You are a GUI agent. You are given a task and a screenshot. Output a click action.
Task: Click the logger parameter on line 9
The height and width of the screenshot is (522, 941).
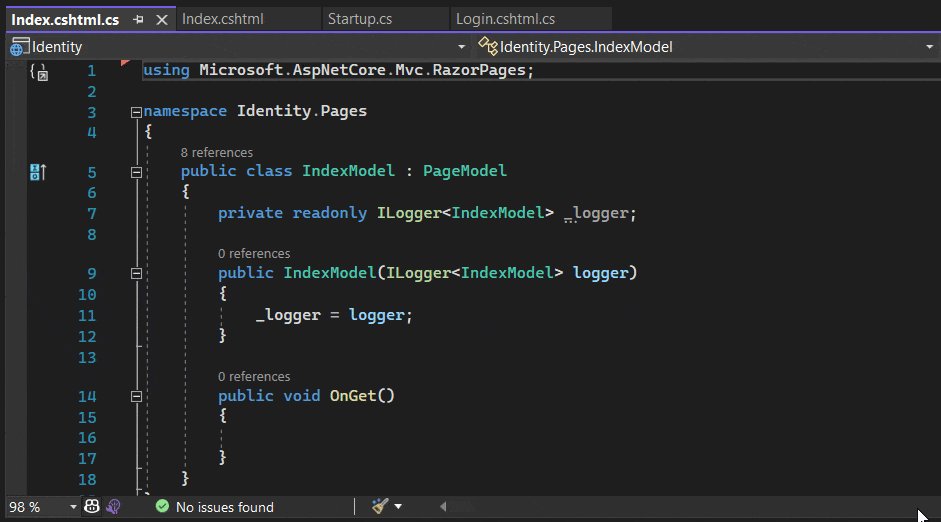tap(600, 273)
